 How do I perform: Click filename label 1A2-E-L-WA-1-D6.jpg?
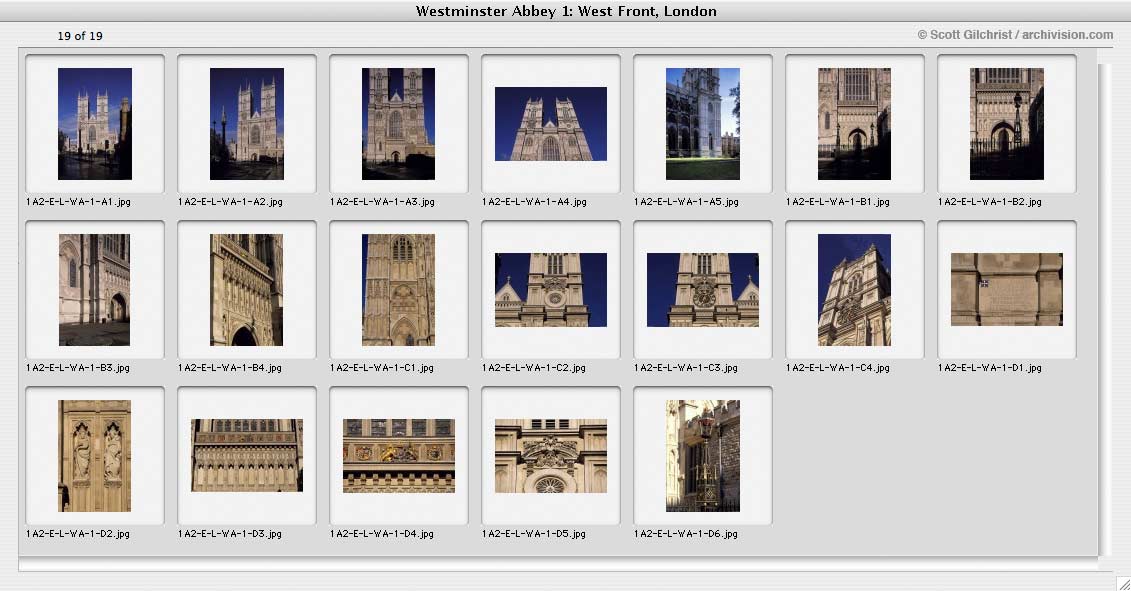686,534
